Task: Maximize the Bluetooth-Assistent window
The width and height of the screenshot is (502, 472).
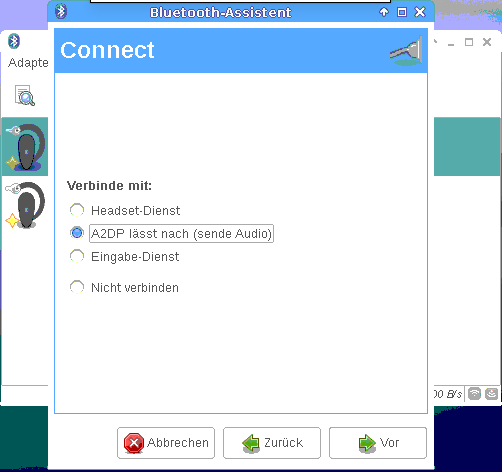Action: (402, 12)
